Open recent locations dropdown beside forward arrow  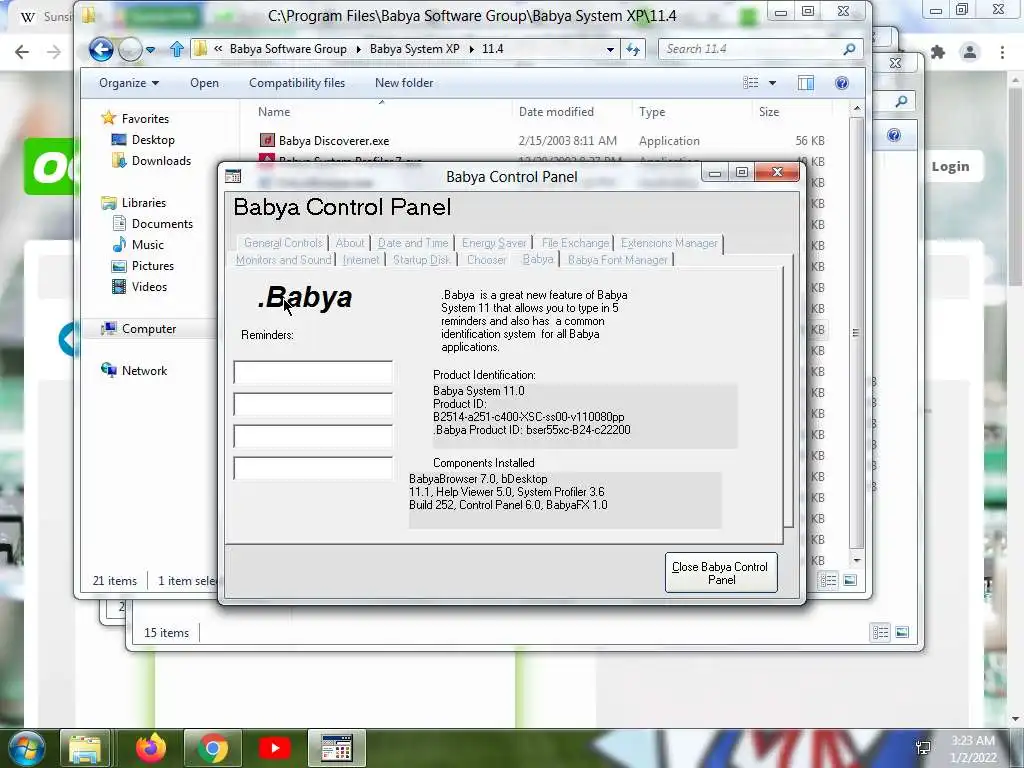point(151,50)
